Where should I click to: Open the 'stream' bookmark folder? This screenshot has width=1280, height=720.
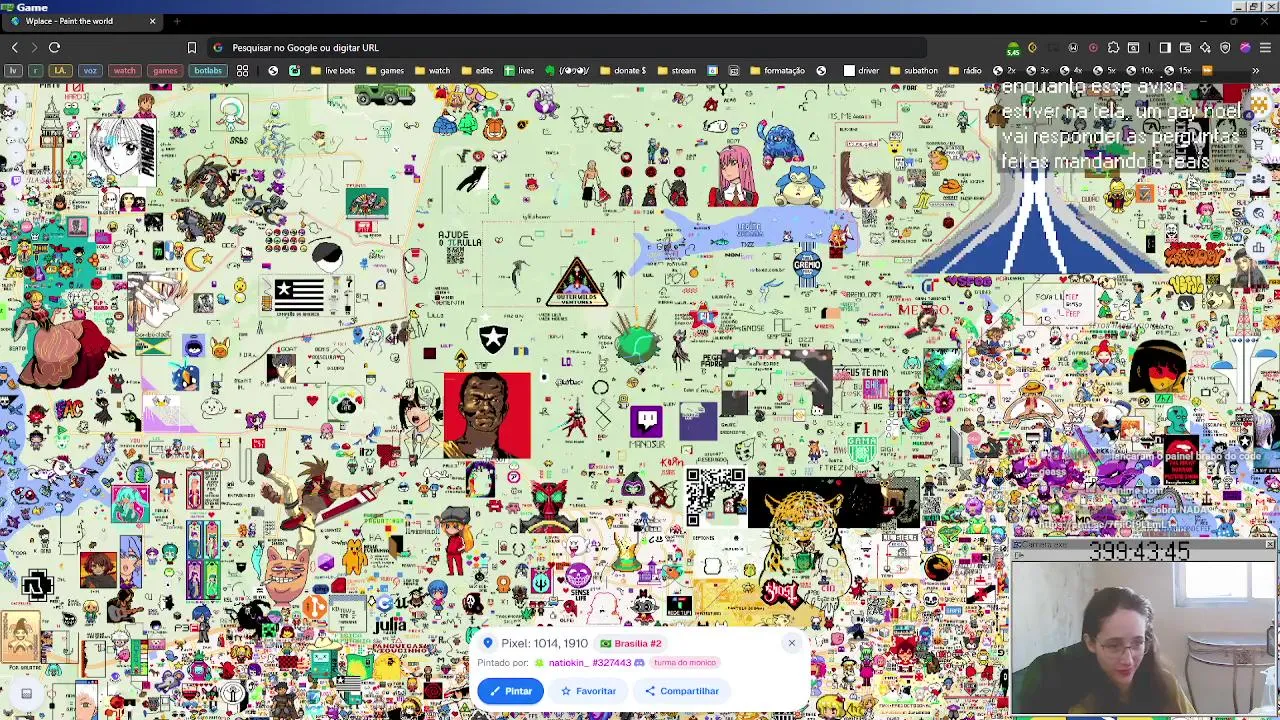click(677, 71)
